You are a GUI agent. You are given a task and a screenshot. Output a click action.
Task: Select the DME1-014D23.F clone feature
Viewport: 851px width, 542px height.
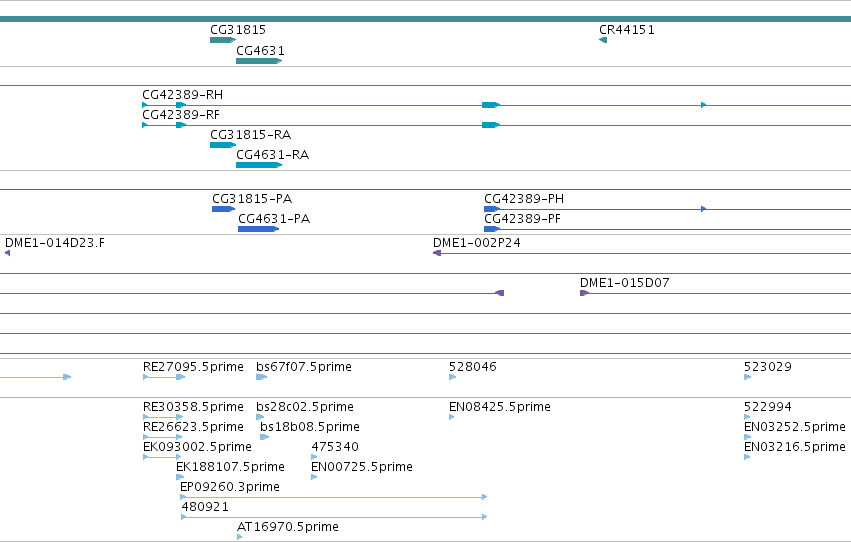coord(8,253)
